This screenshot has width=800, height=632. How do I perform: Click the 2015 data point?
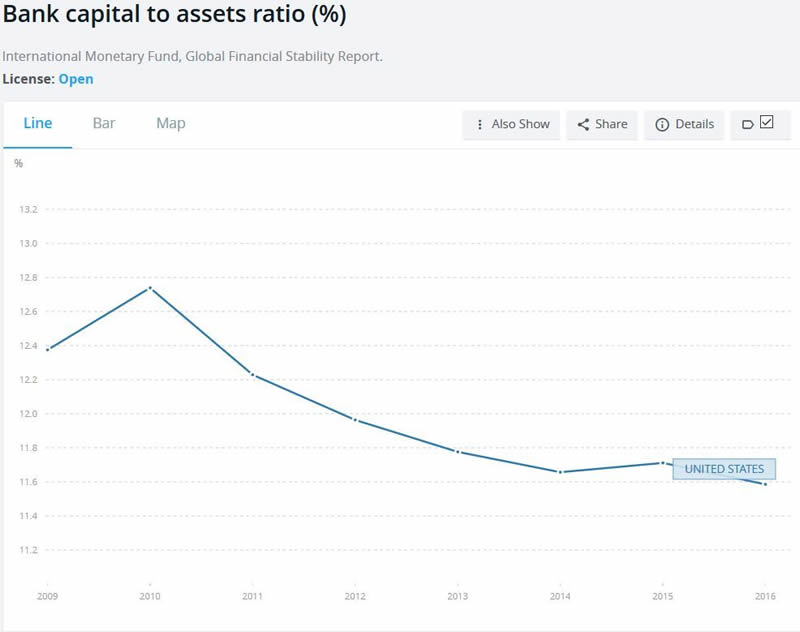click(662, 462)
